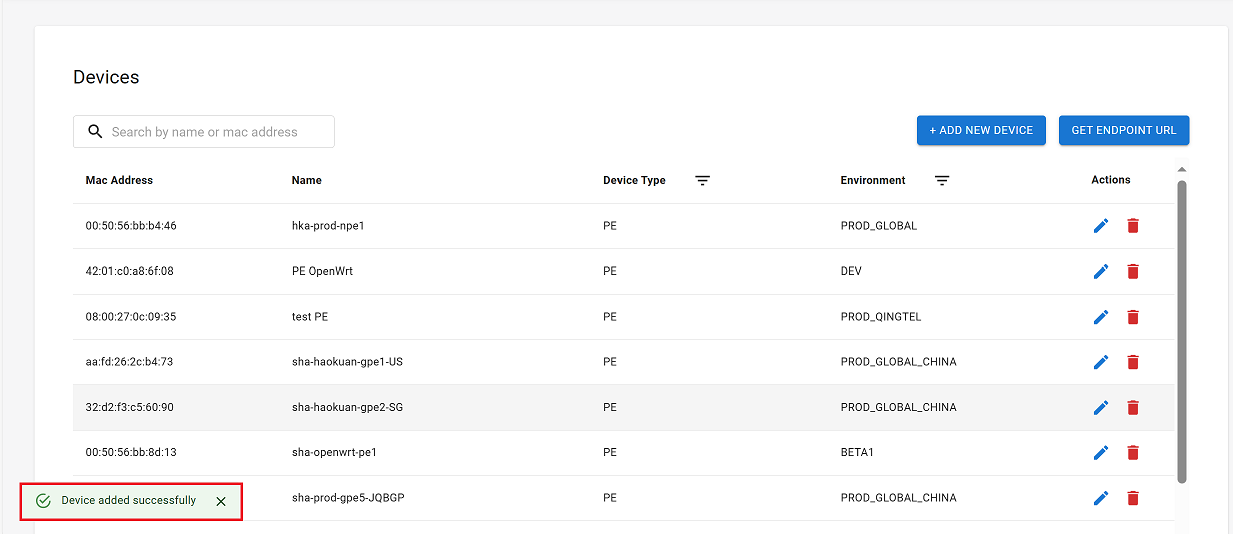This screenshot has width=1233, height=534.
Task: Click device name test PE
Action: (x=310, y=317)
